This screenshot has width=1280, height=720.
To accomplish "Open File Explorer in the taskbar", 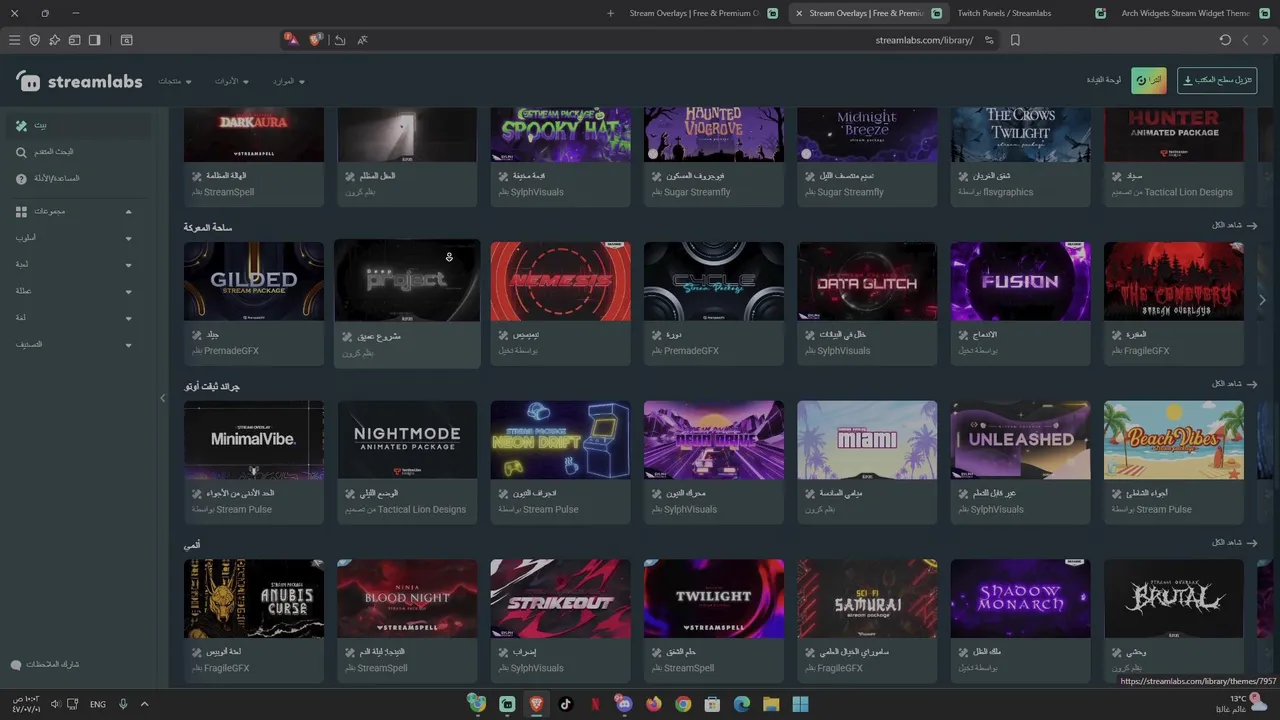I will [771, 704].
